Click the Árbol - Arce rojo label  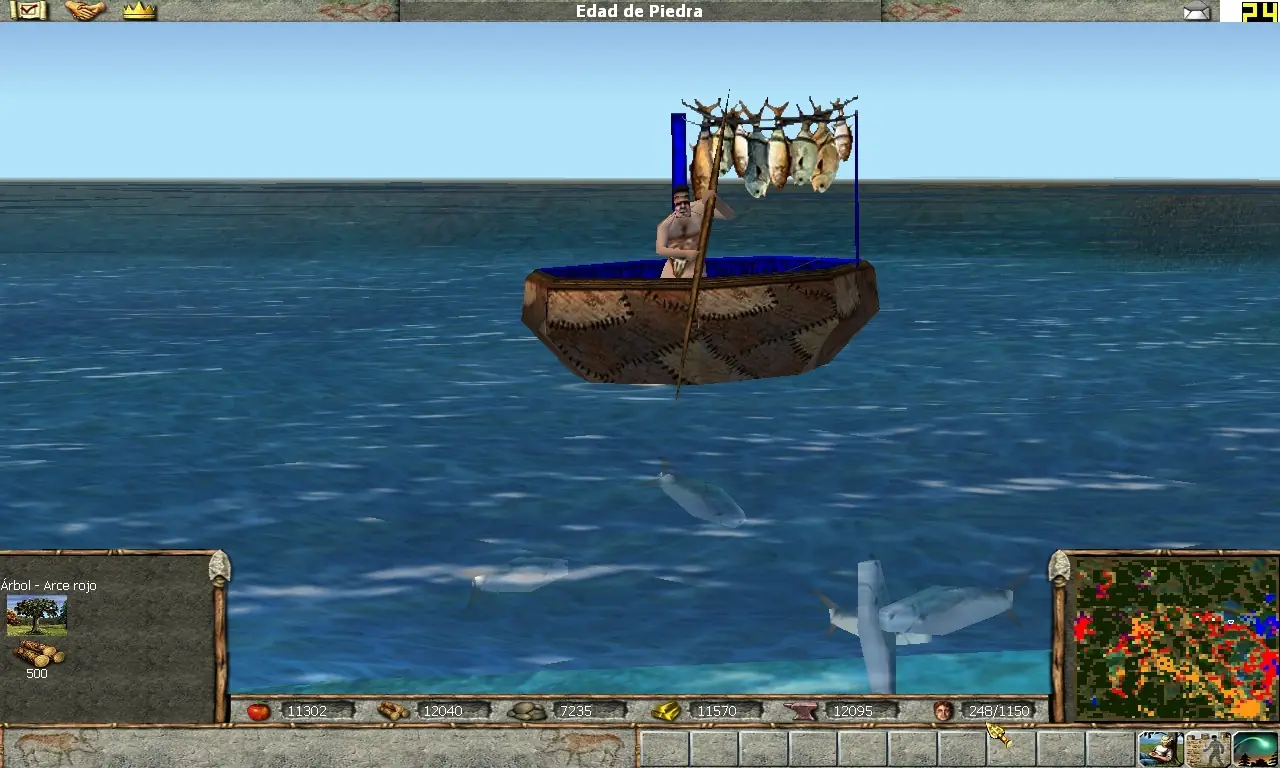click(x=49, y=585)
